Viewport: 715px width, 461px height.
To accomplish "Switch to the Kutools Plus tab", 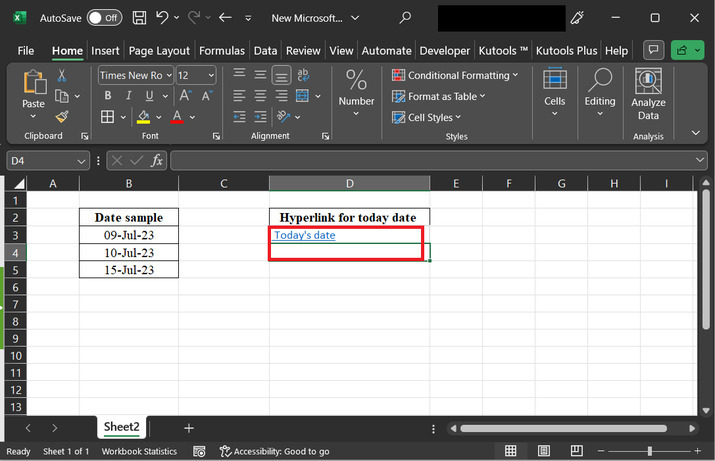I will click(567, 50).
